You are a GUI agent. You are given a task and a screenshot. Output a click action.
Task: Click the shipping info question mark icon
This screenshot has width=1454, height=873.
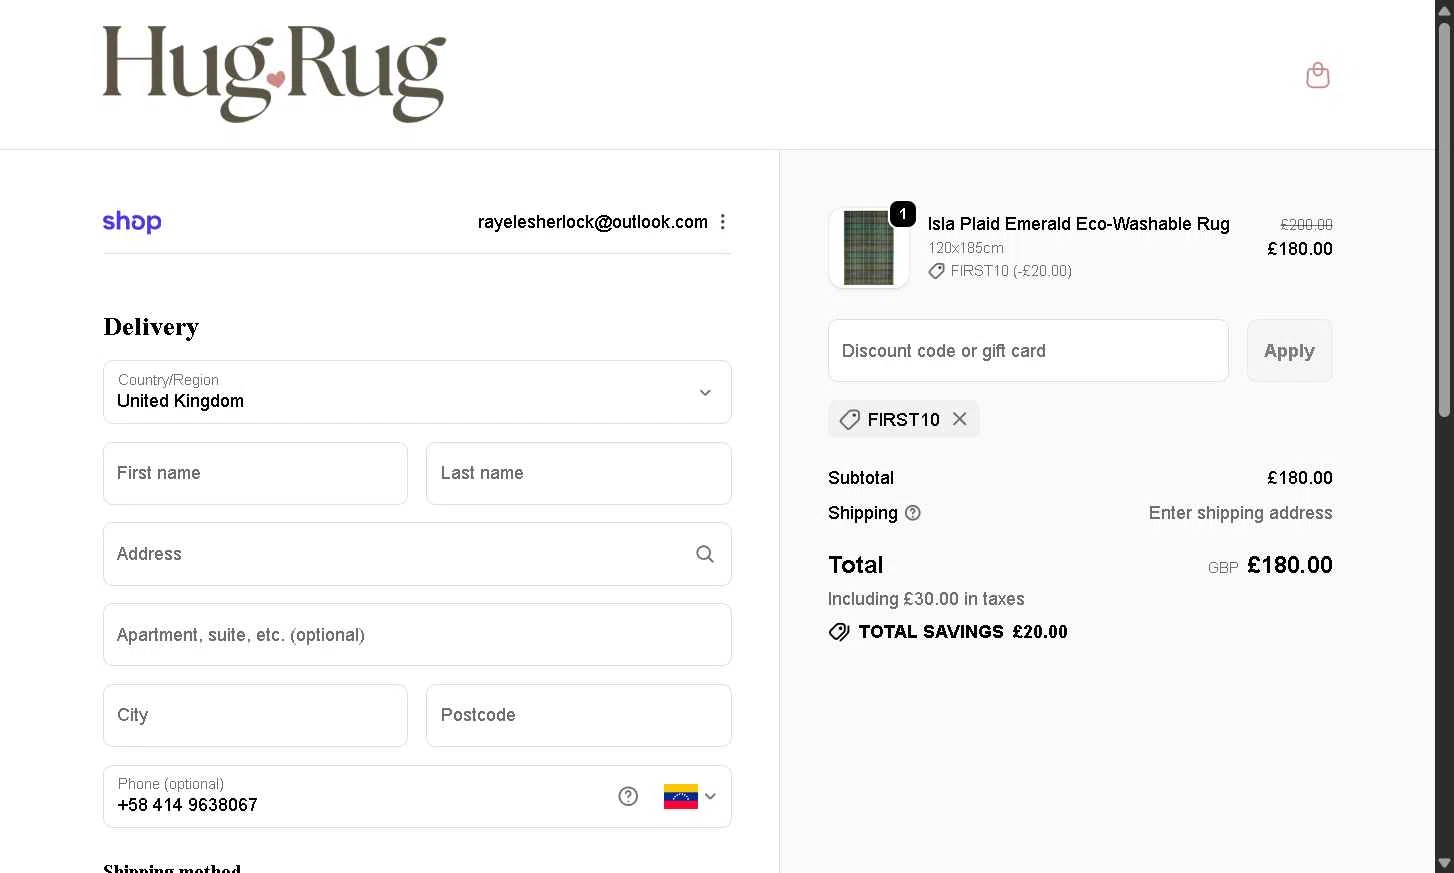[x=913, y=513]
